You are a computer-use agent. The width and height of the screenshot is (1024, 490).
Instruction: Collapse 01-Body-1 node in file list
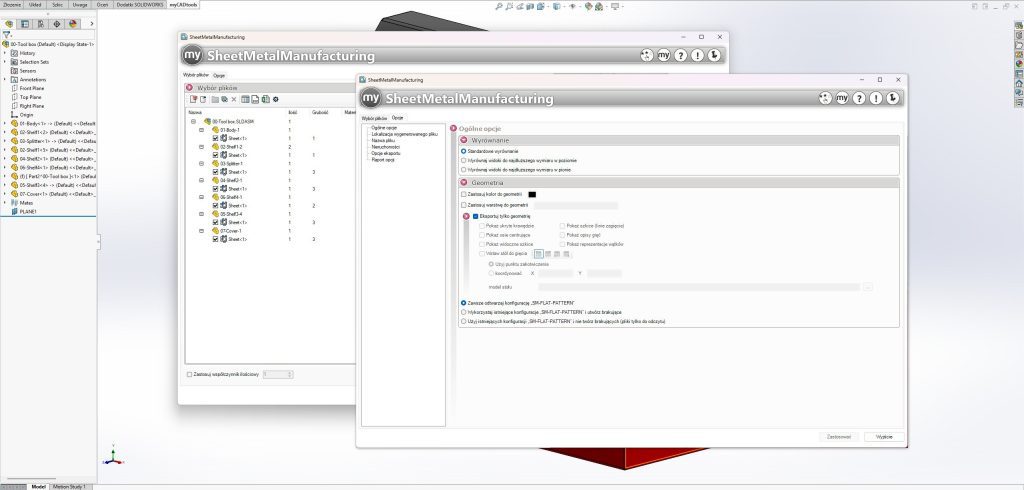201,130
